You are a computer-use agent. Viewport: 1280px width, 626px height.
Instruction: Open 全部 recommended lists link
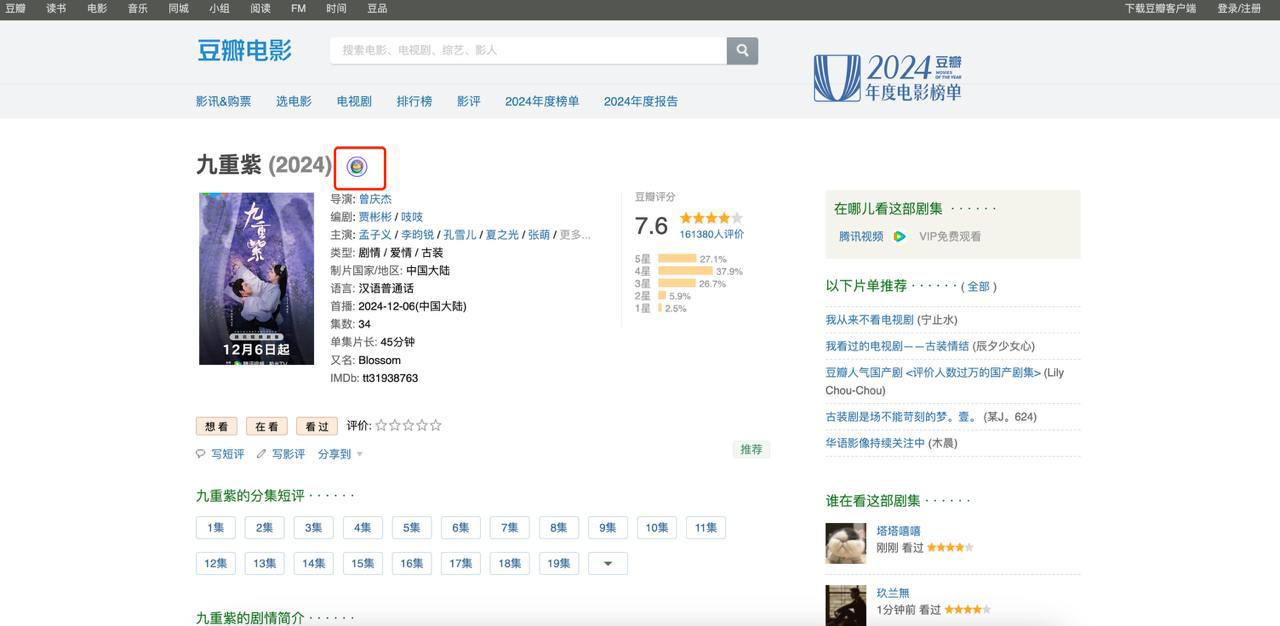click(x=978, y=287)
